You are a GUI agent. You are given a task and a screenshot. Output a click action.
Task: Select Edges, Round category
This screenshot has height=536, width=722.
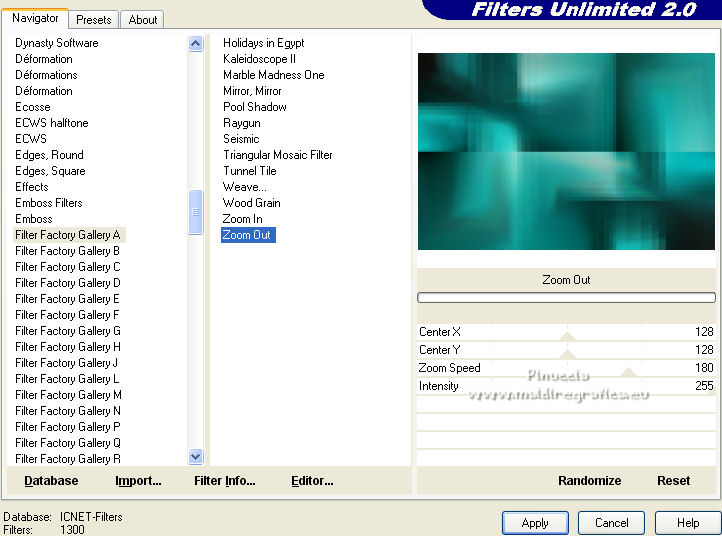click(49, 155)
